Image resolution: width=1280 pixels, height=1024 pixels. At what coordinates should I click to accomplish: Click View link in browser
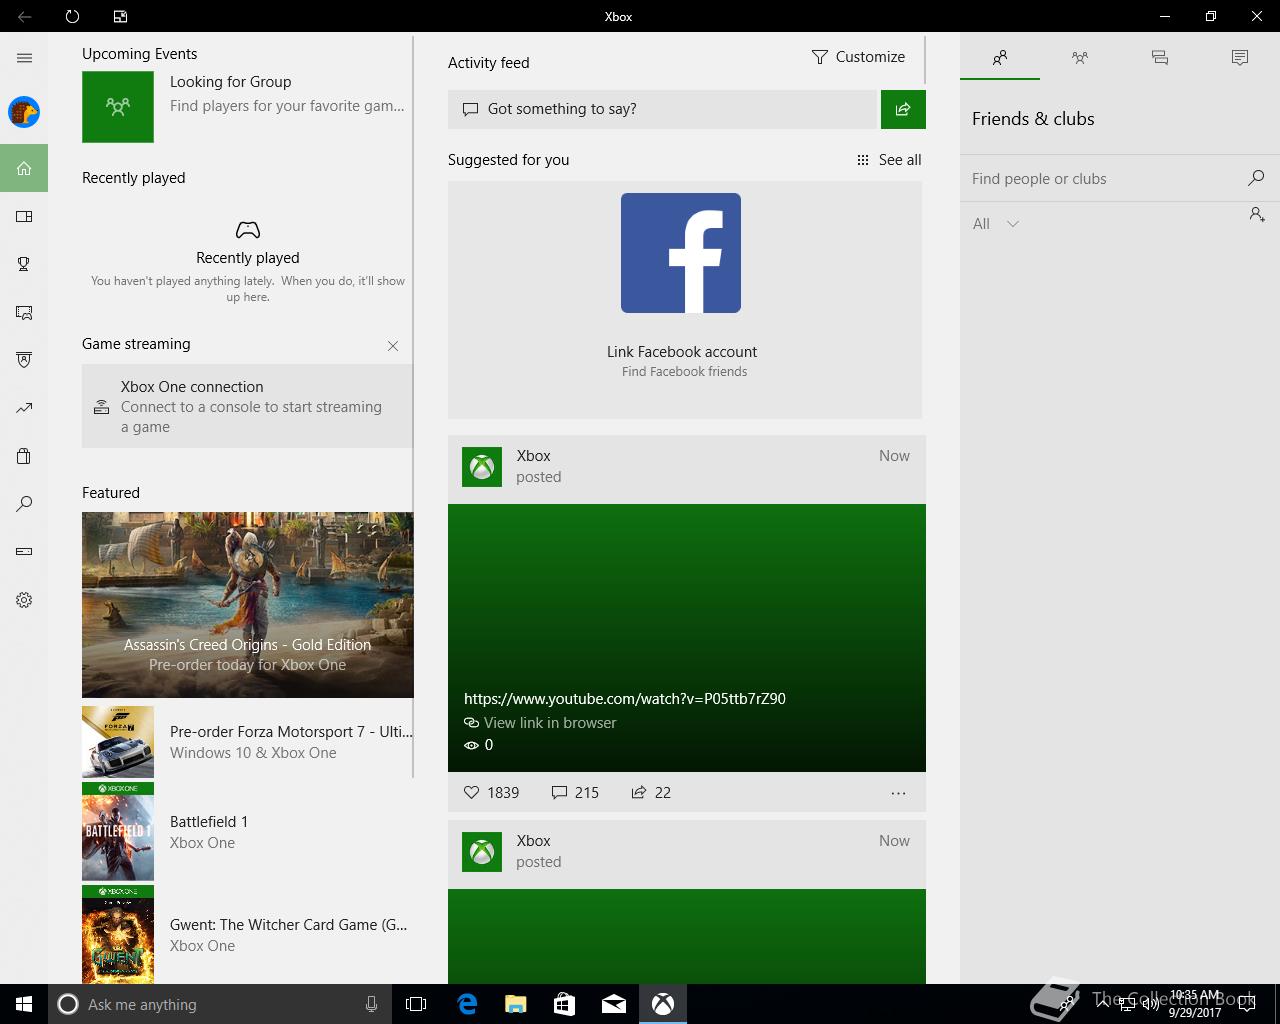[x=540, y=723]
